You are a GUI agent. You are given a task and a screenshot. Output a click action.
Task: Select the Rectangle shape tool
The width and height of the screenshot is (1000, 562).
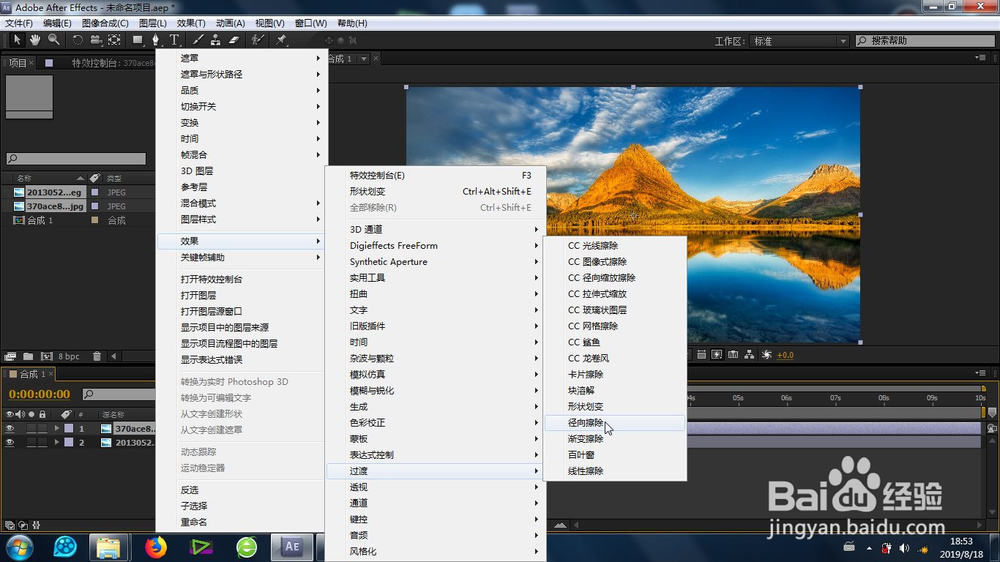[x=137, y=40]
